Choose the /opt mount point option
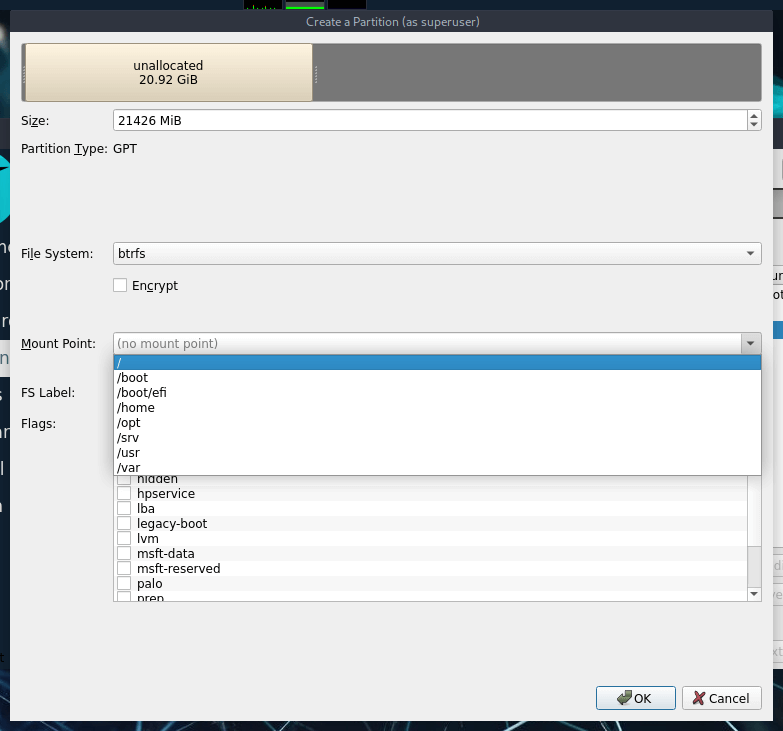The image size is (783, 731). tap(437, 423)
